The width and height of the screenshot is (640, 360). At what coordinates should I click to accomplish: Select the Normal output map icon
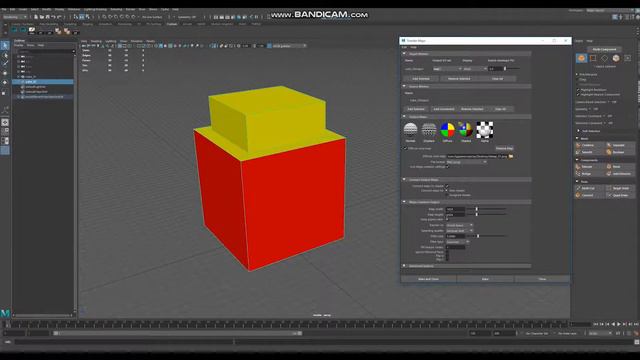(x=410, y=130)
